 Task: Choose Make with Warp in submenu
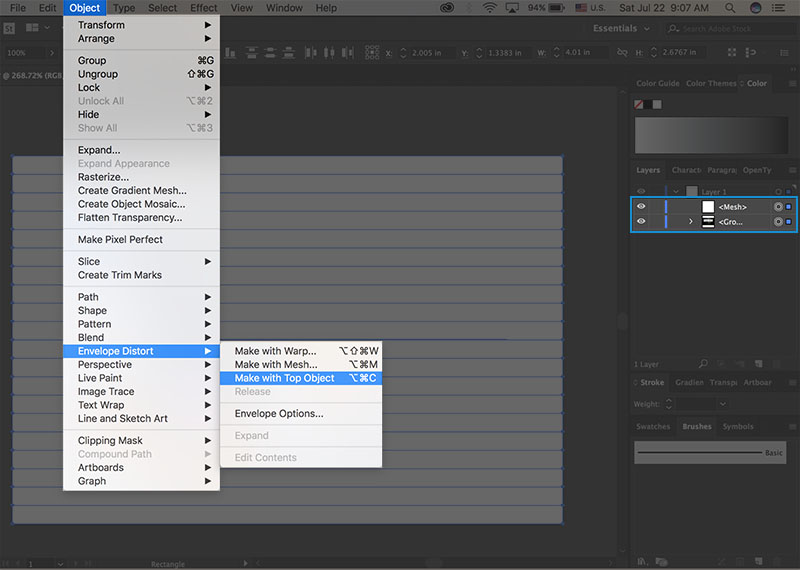tap(301, 351)
